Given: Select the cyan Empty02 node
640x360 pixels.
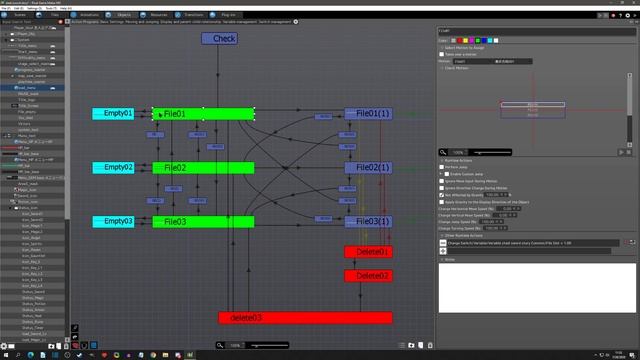Looking at the screenshot, I should [113, 167].
